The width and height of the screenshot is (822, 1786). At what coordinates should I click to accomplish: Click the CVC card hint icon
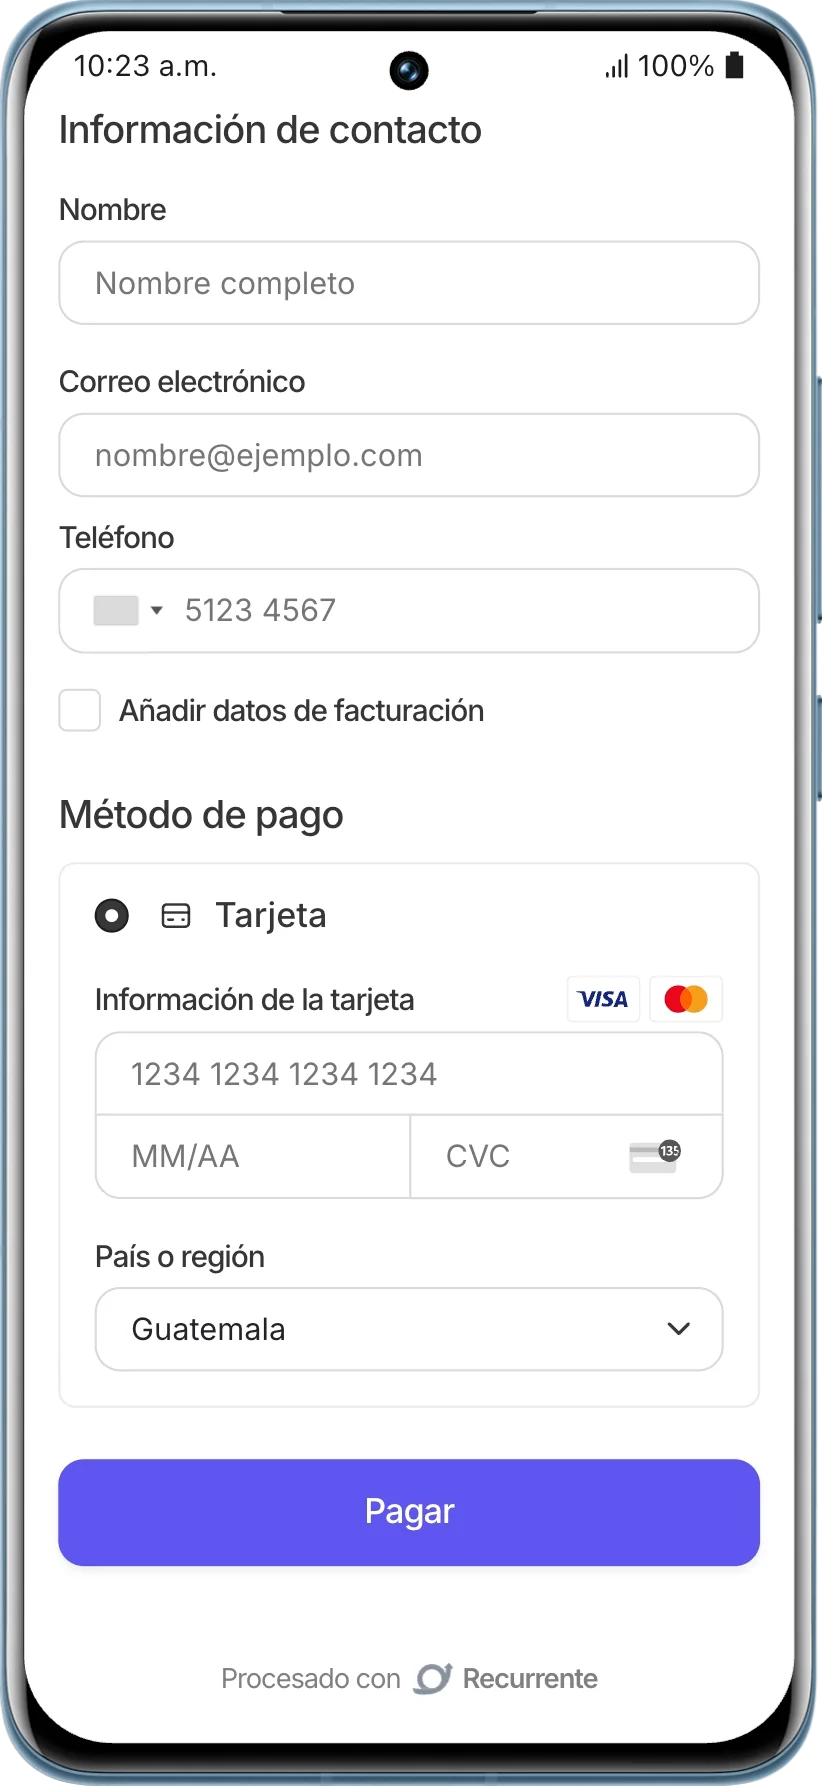654,1156
